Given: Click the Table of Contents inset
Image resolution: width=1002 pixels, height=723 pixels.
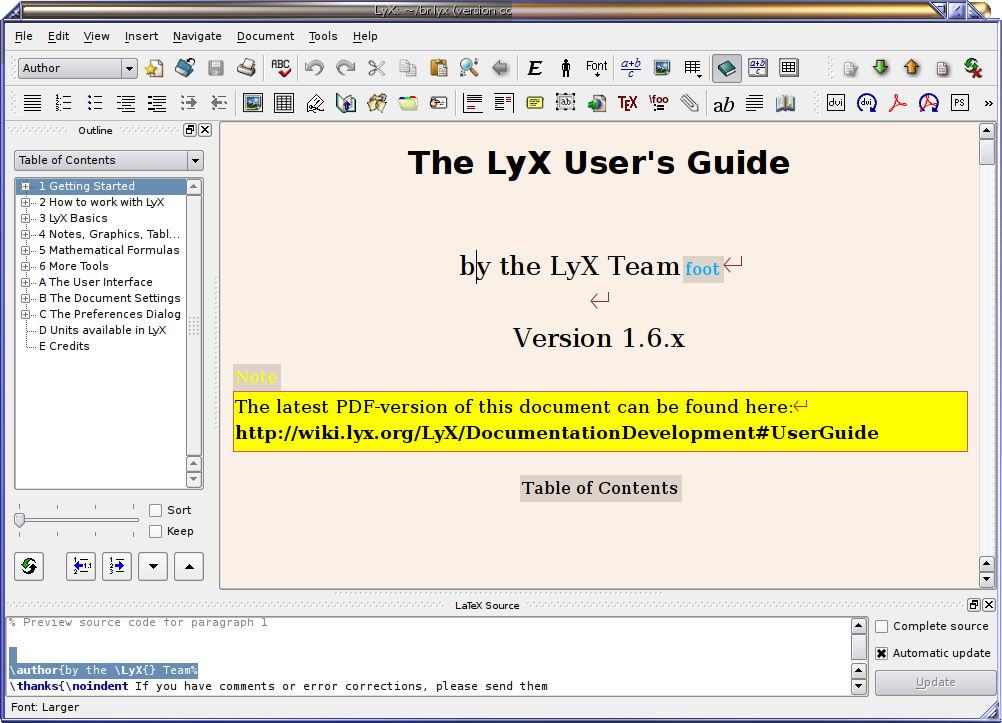Looking at the screenshot, I should [x=600, y=488].
